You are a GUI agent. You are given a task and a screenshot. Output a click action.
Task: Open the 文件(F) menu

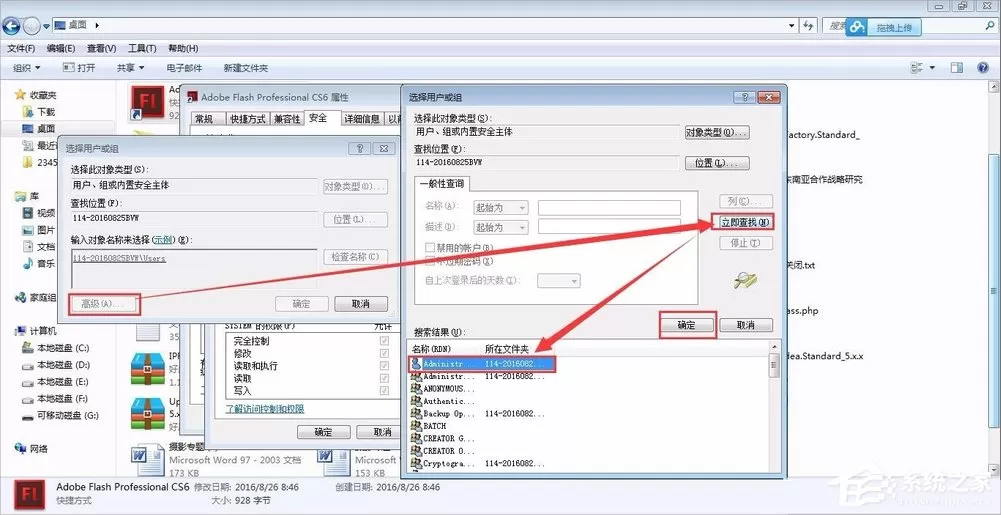point(21,49)
